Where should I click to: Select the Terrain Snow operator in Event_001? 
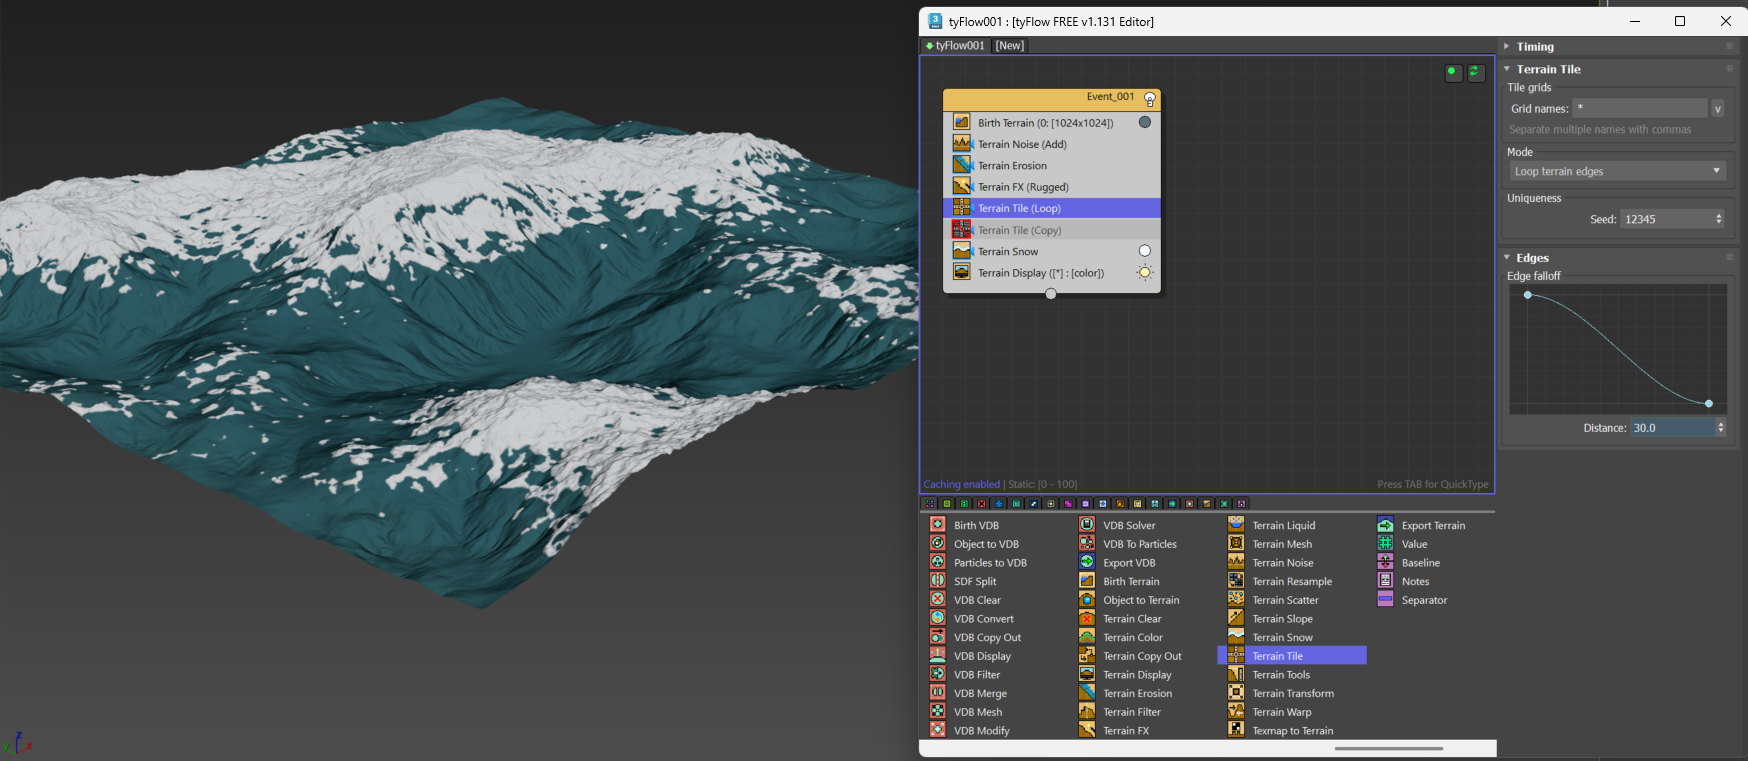(x=1008, y=252)
